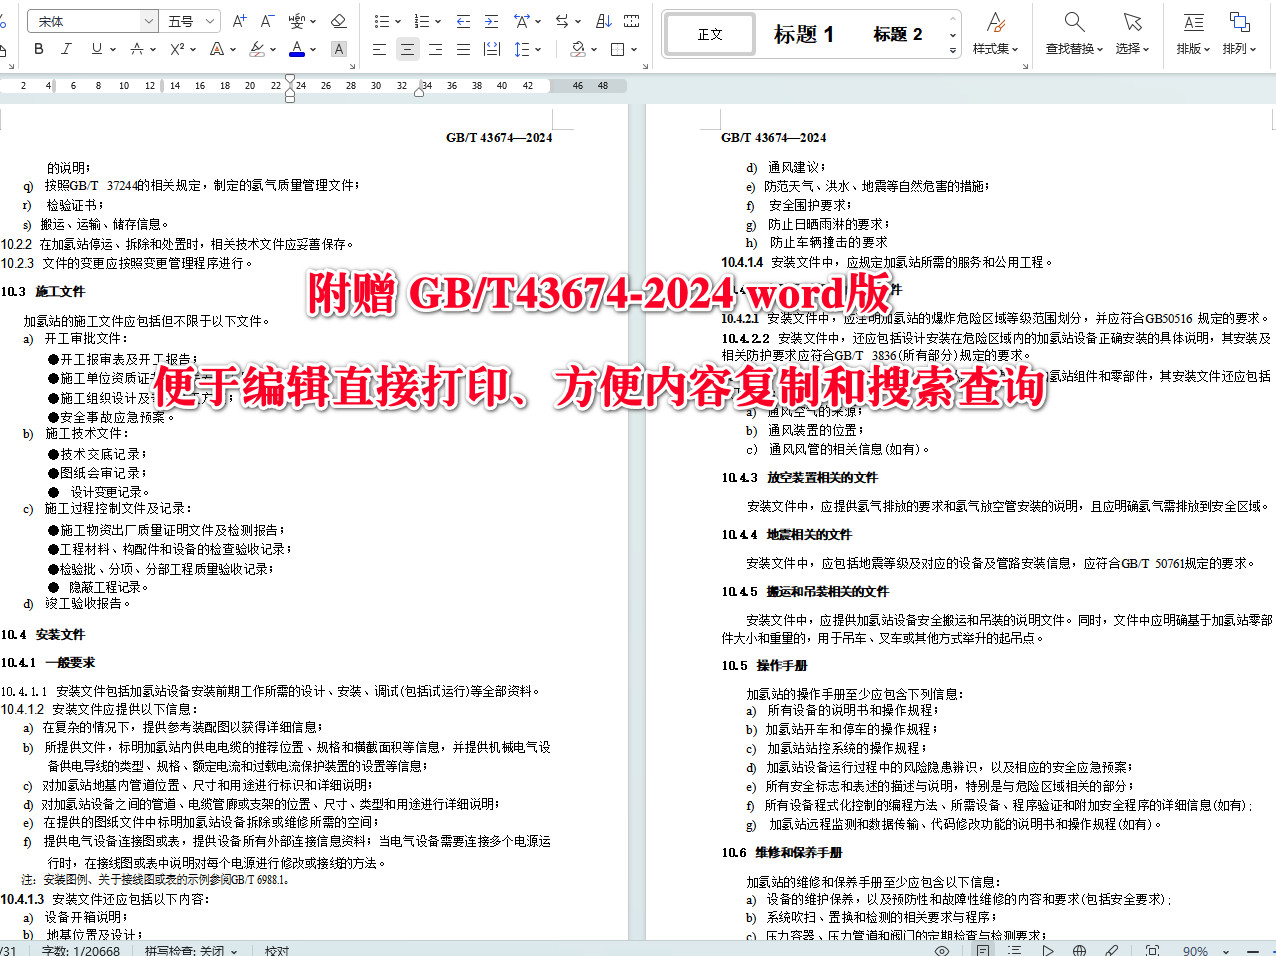Decrease paragraph indent

[463, 21]
